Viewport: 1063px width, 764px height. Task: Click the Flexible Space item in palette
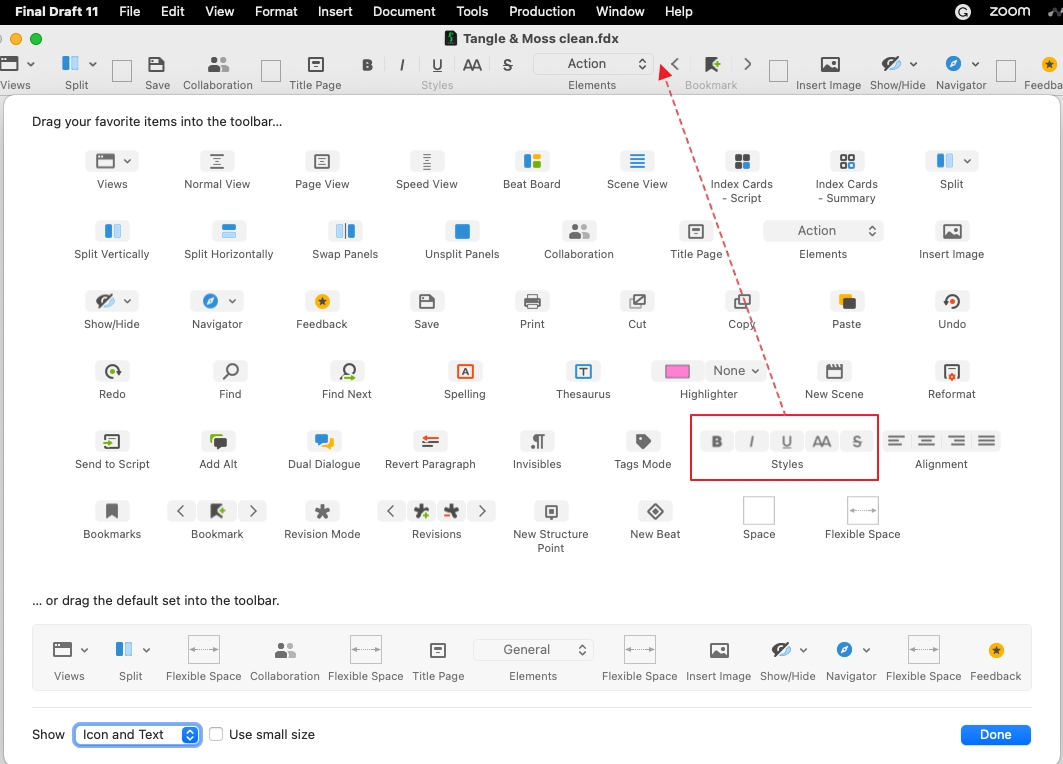[x=862, y=511]
